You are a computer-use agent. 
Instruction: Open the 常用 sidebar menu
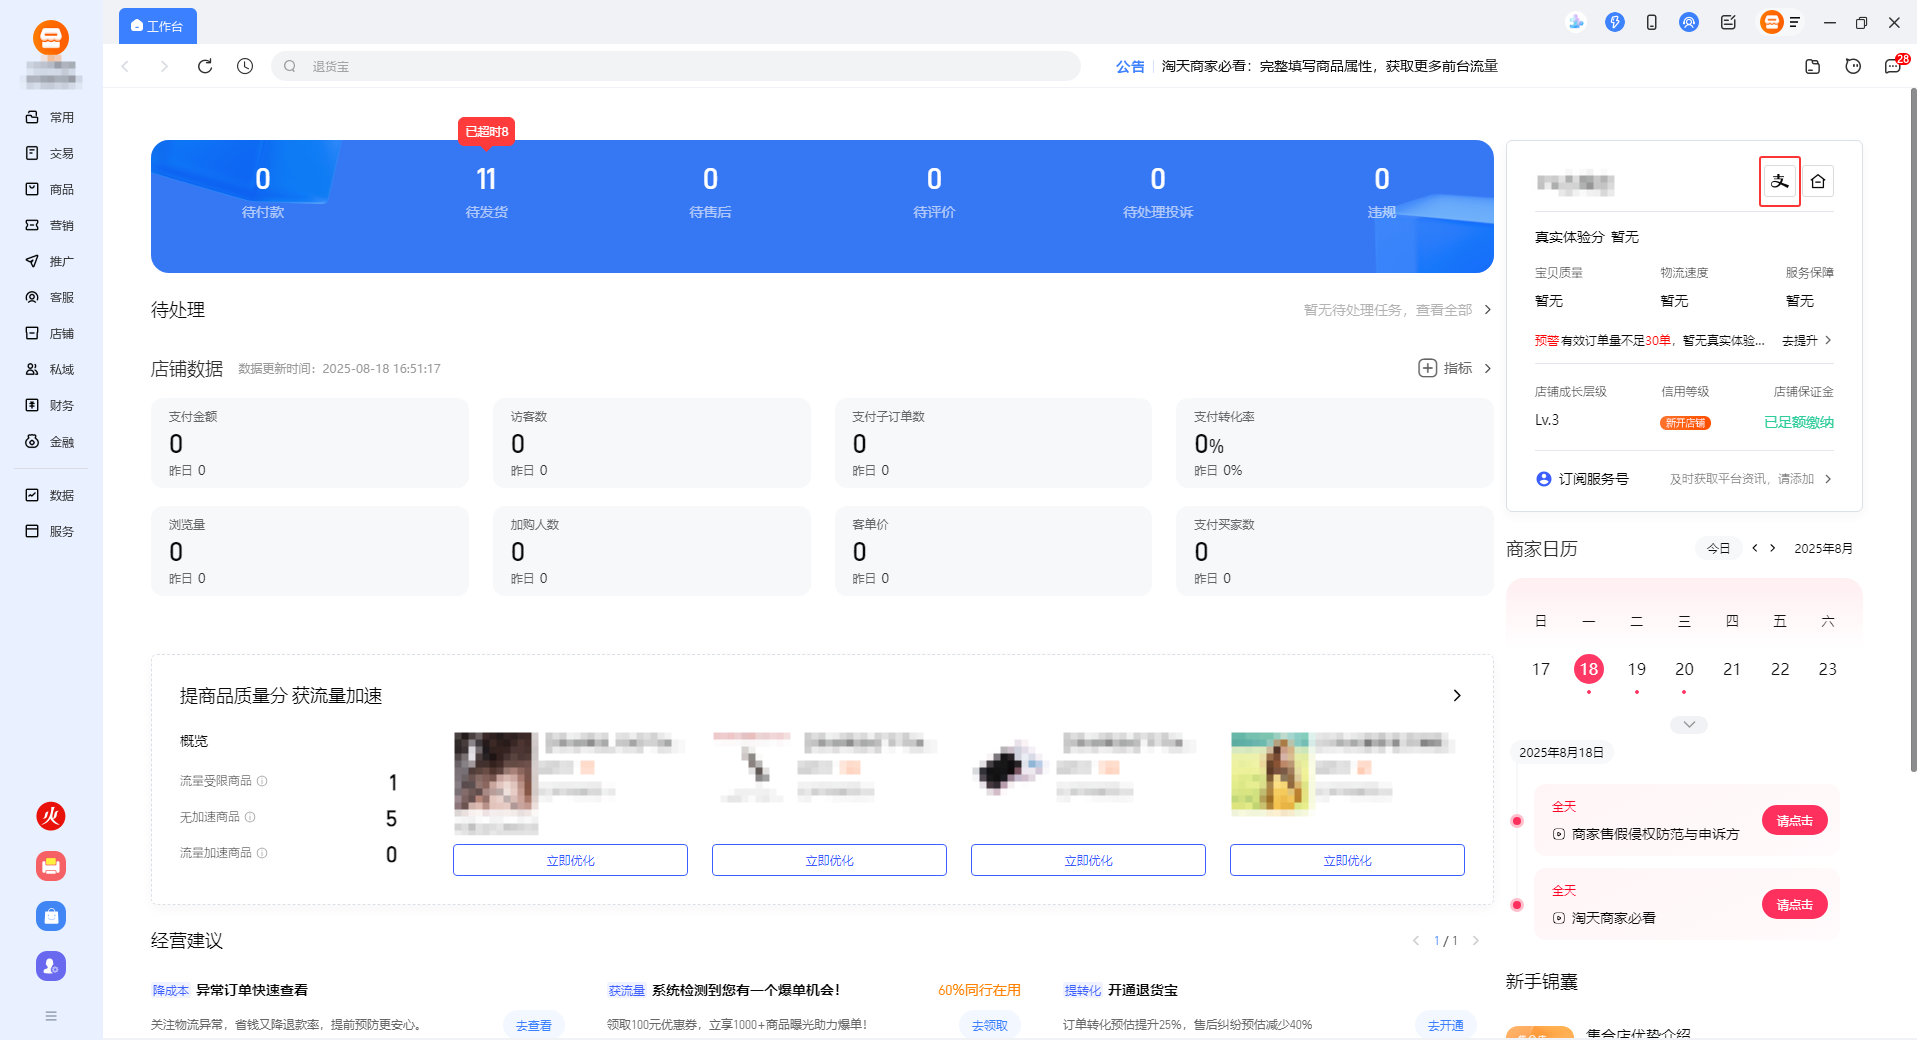[x=50, y=117]
